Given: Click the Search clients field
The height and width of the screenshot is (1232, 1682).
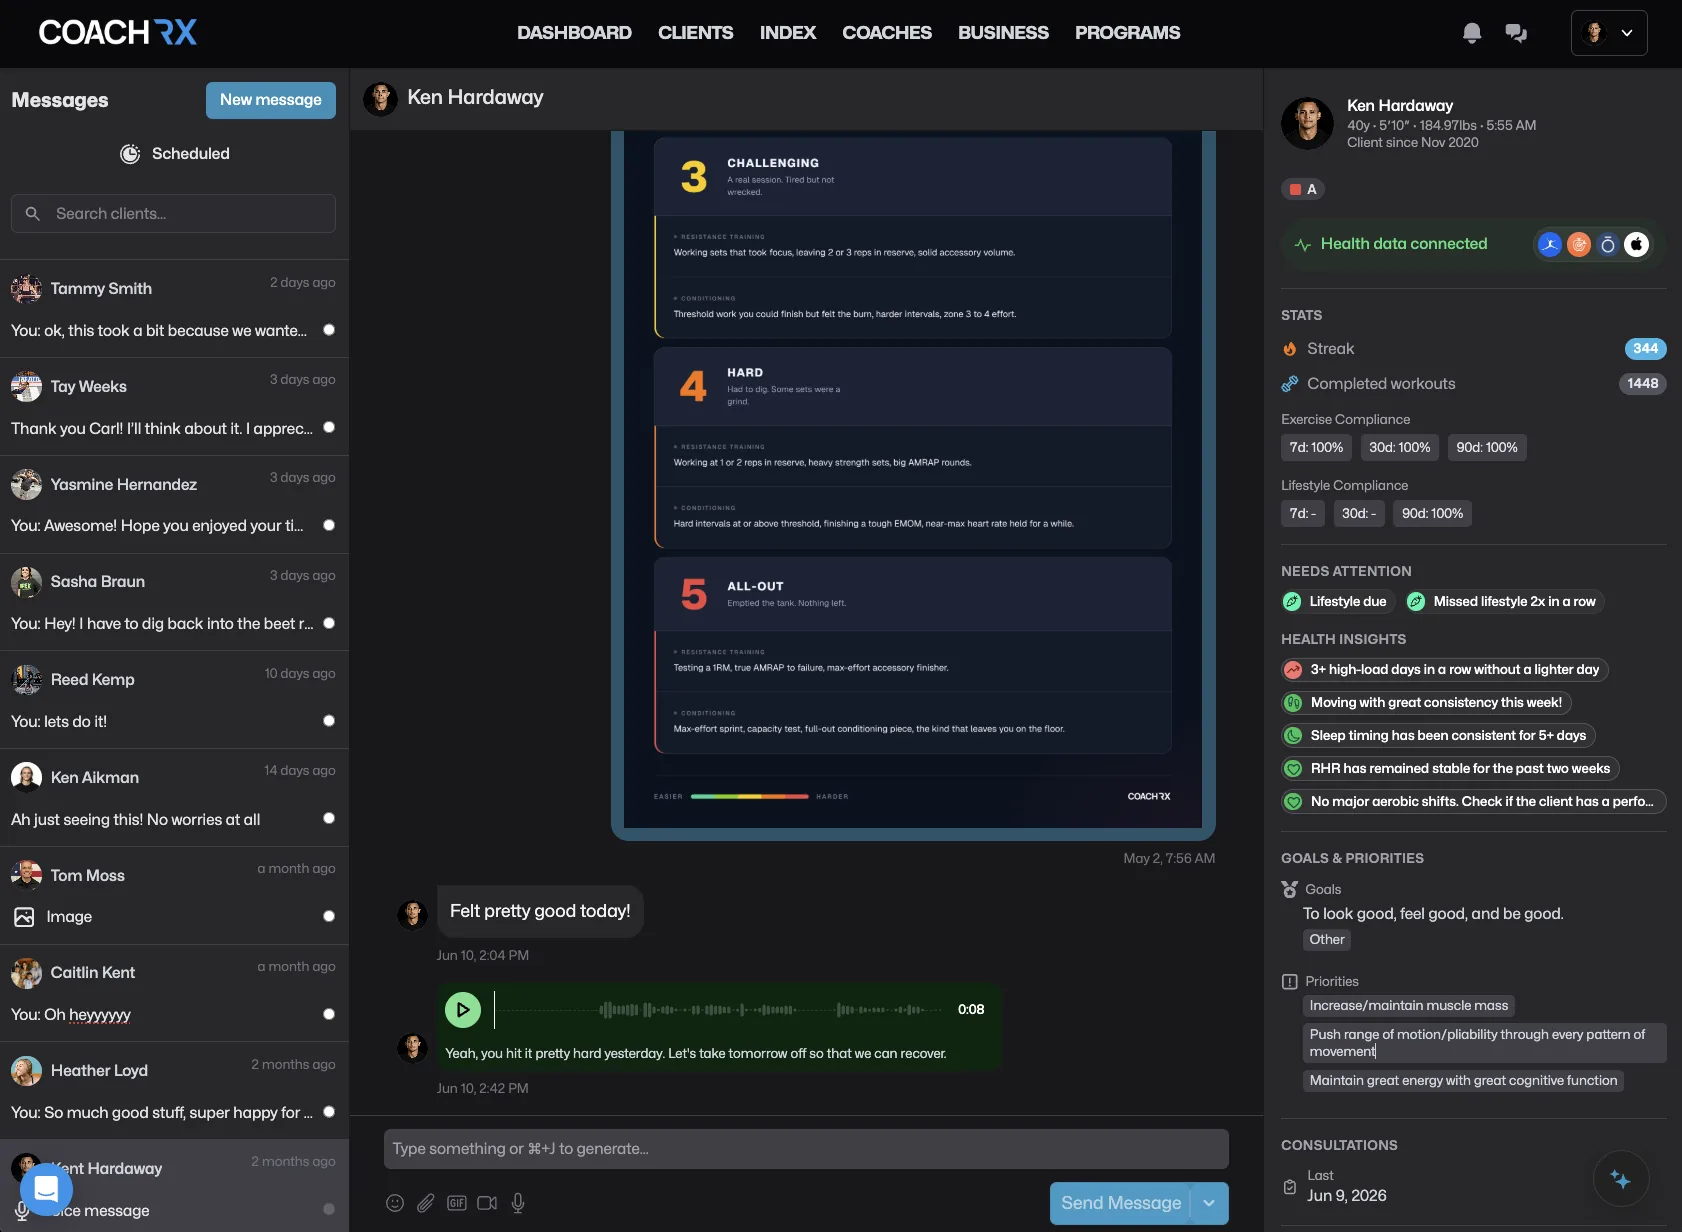Looking at the screenshot, I should [x=173, y=214].
